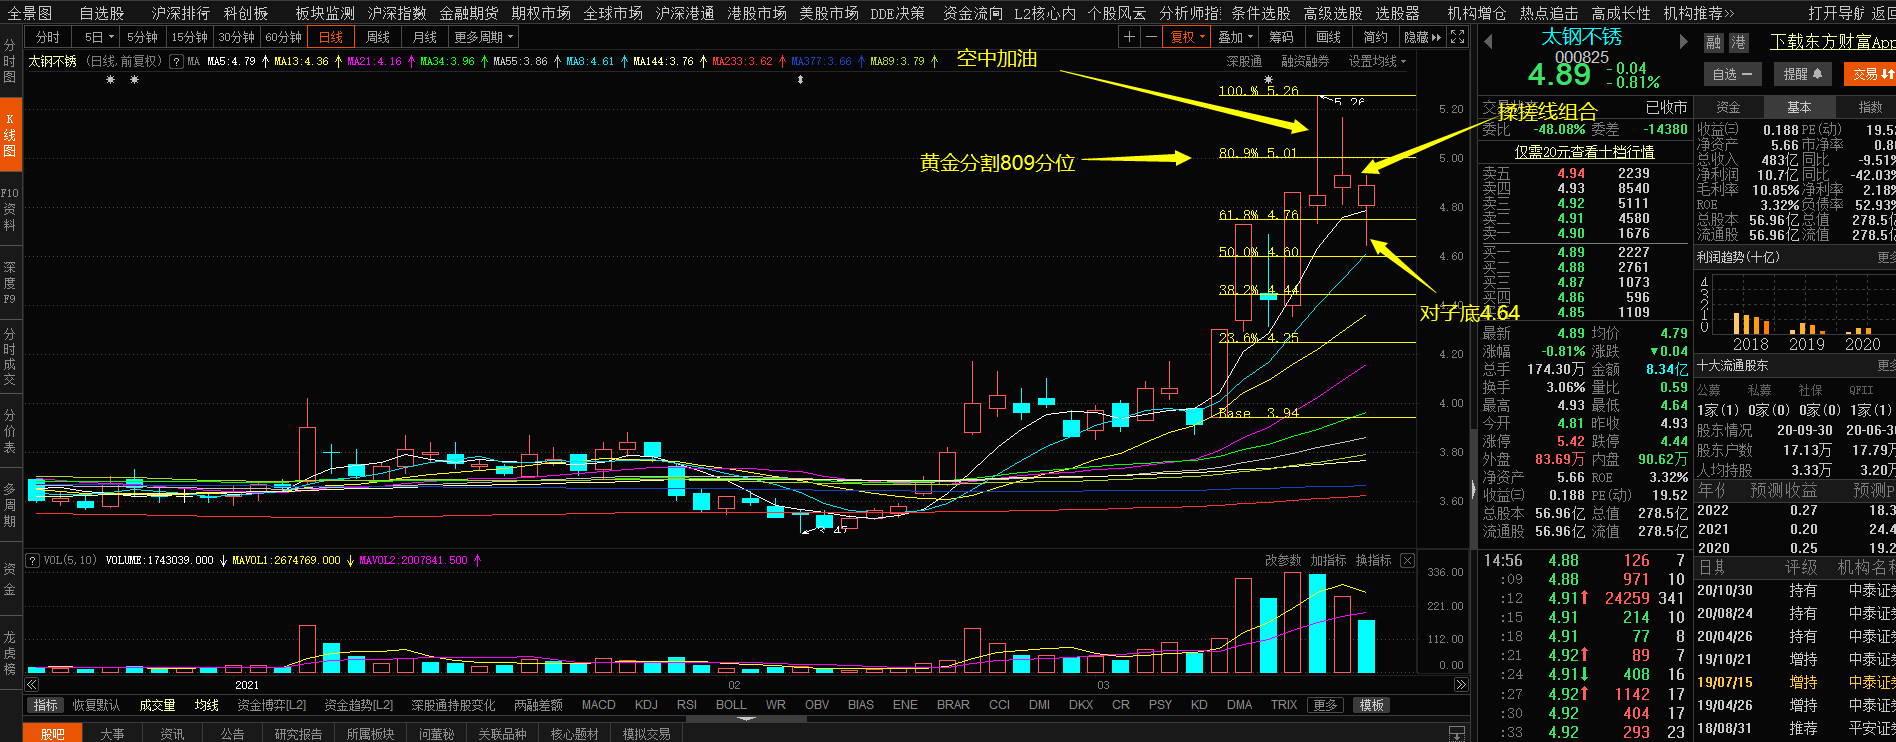Select 60分钟 period
Image resolution: width=1896 pixels, height=742 pixels.
coord(283,37)
